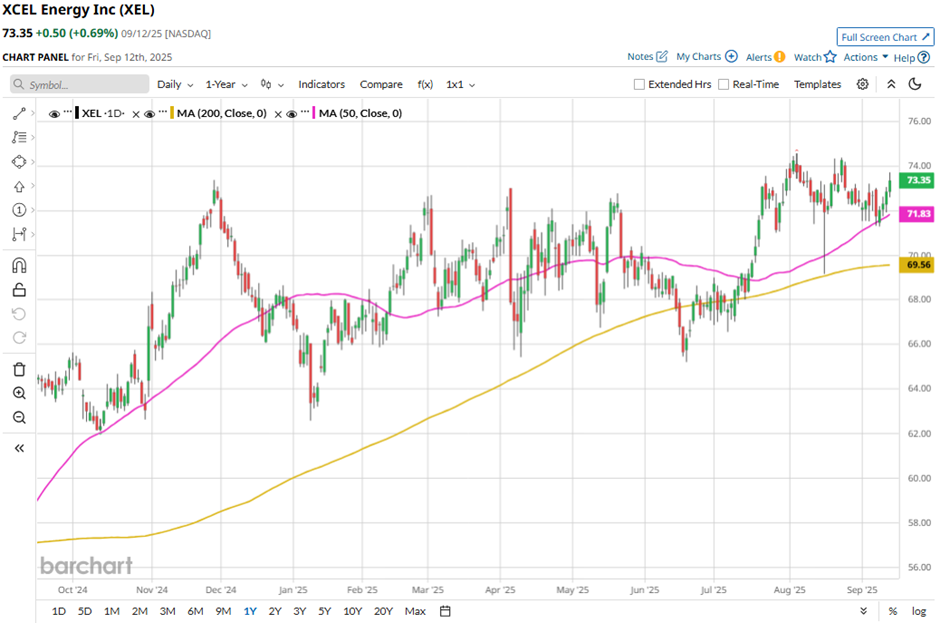Image resolution: width=940 pixels, height=623 pixels.
Task: Hide the MA (200, Close, 0) indicator
Action: [150, 114]
